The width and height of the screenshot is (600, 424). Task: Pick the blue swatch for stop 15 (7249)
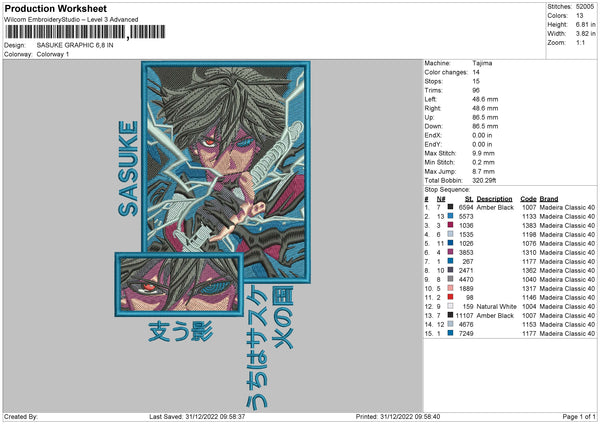pyautogui.click(x=450, y=333)
